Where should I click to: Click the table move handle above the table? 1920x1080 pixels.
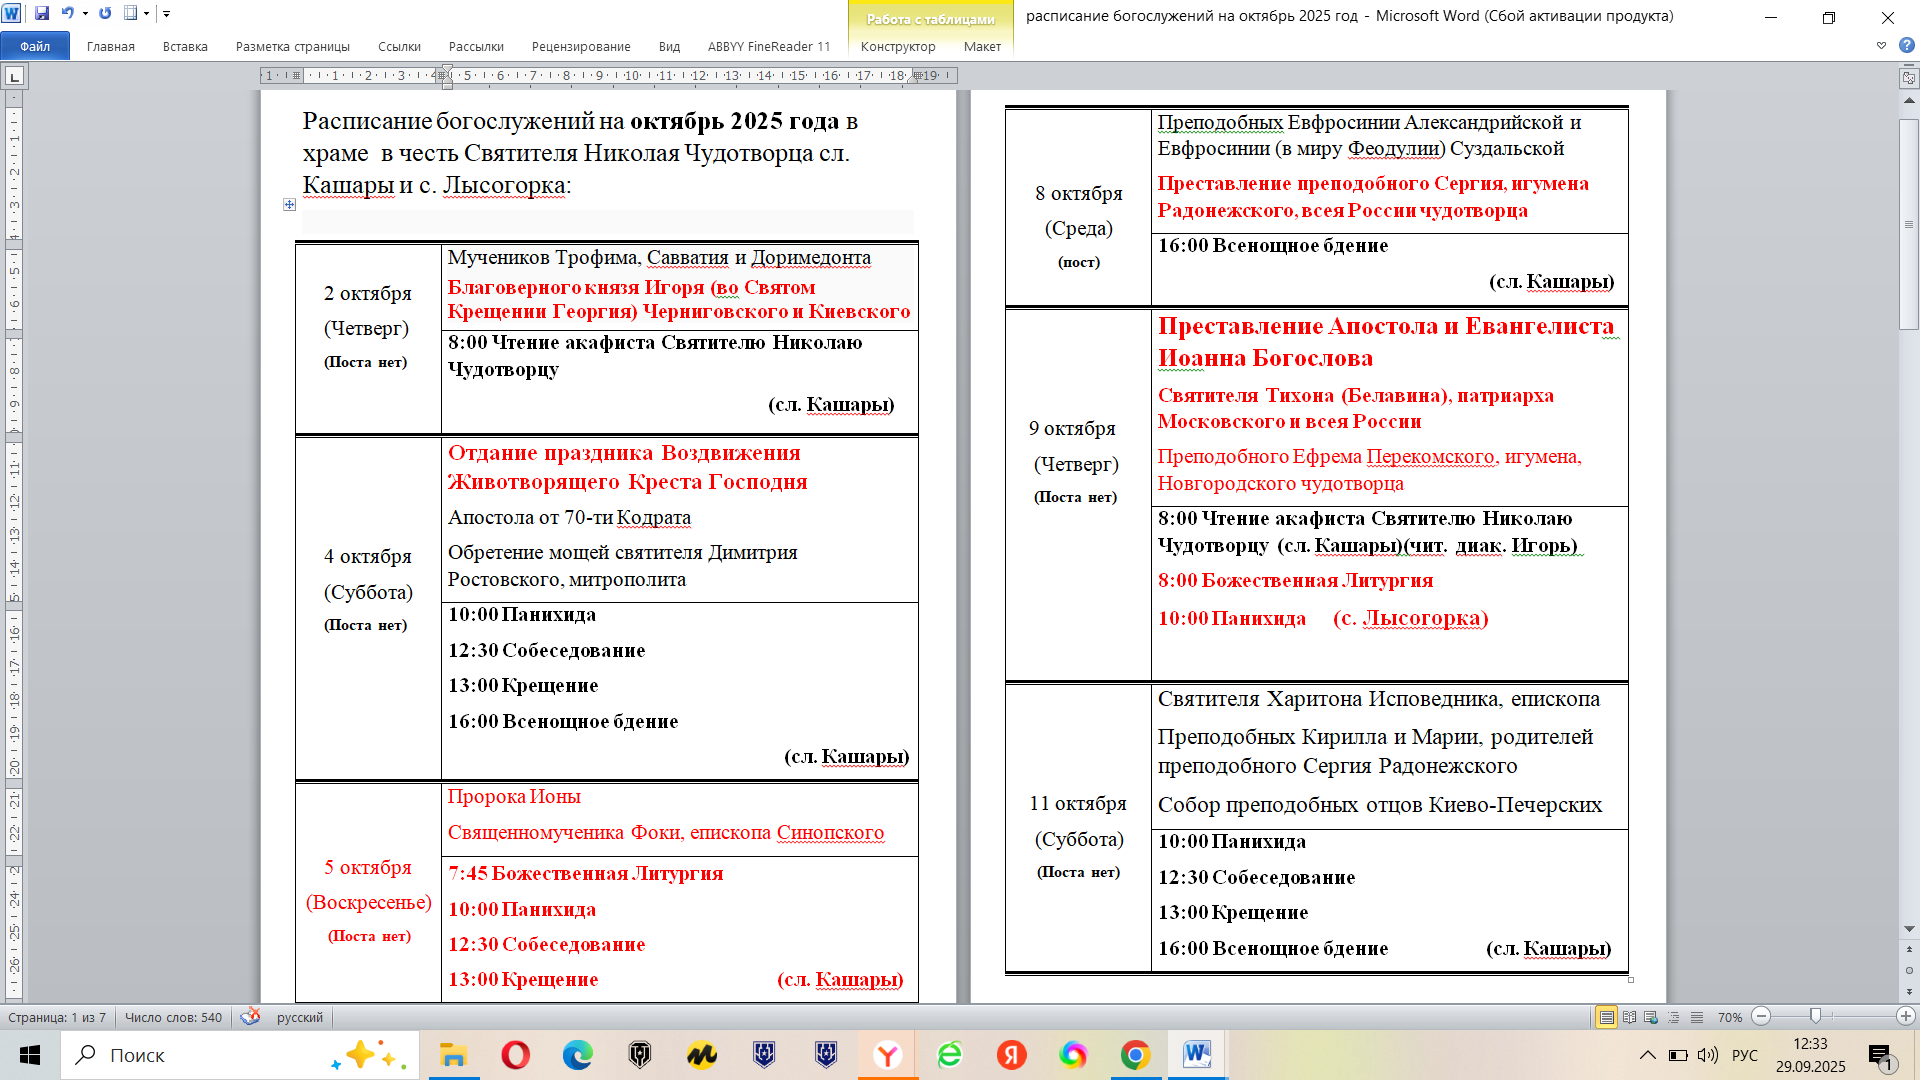point(289,204)
